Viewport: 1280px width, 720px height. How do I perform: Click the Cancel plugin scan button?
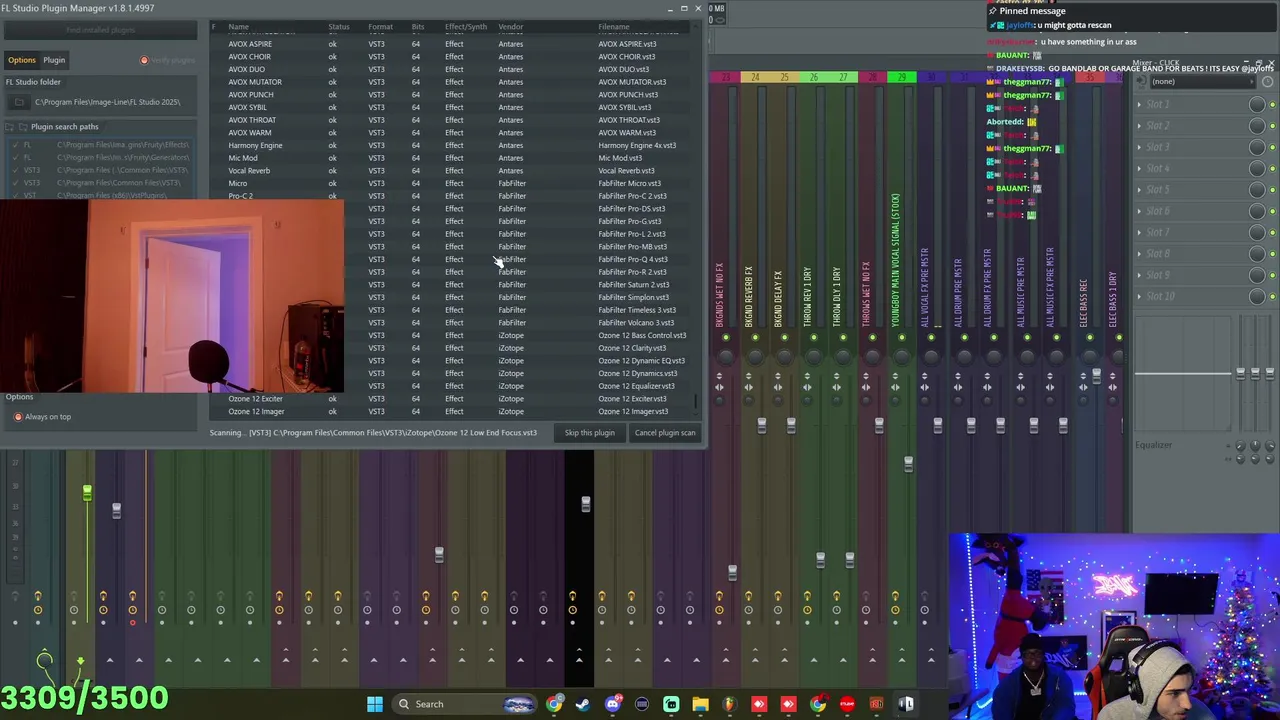pyautogui.click(x=664, y=433)
